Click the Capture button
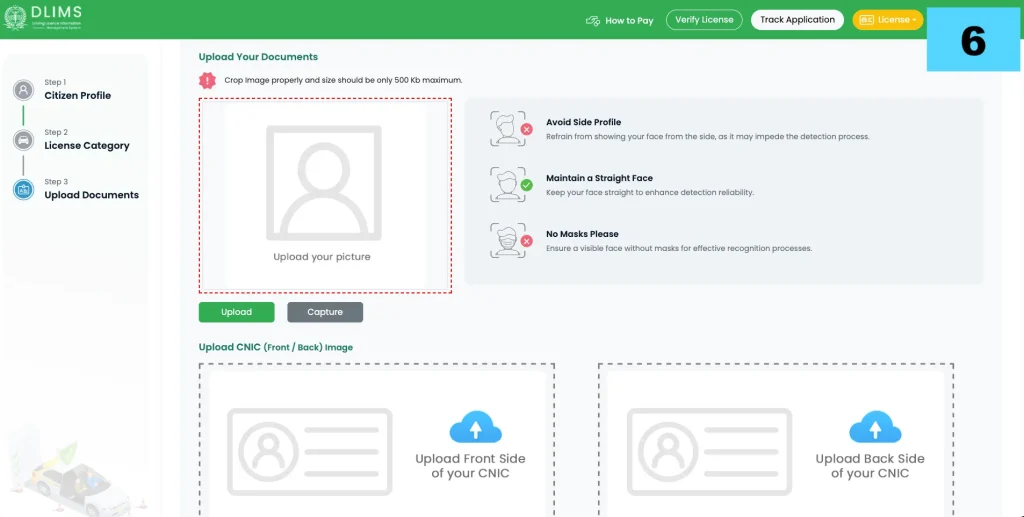The image size is (1024, 517). [x=325, y=312]
